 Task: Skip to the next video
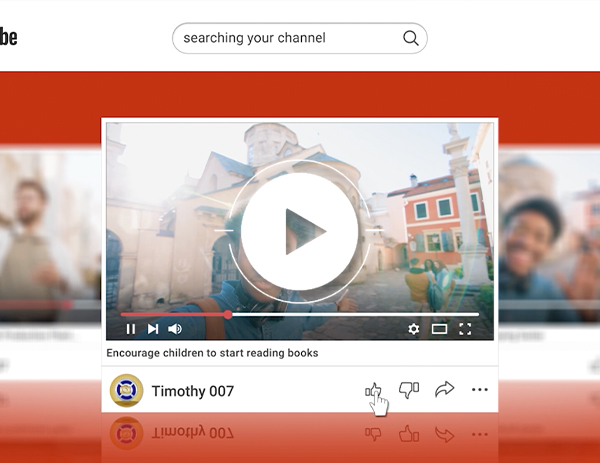[x=153, y=329]
